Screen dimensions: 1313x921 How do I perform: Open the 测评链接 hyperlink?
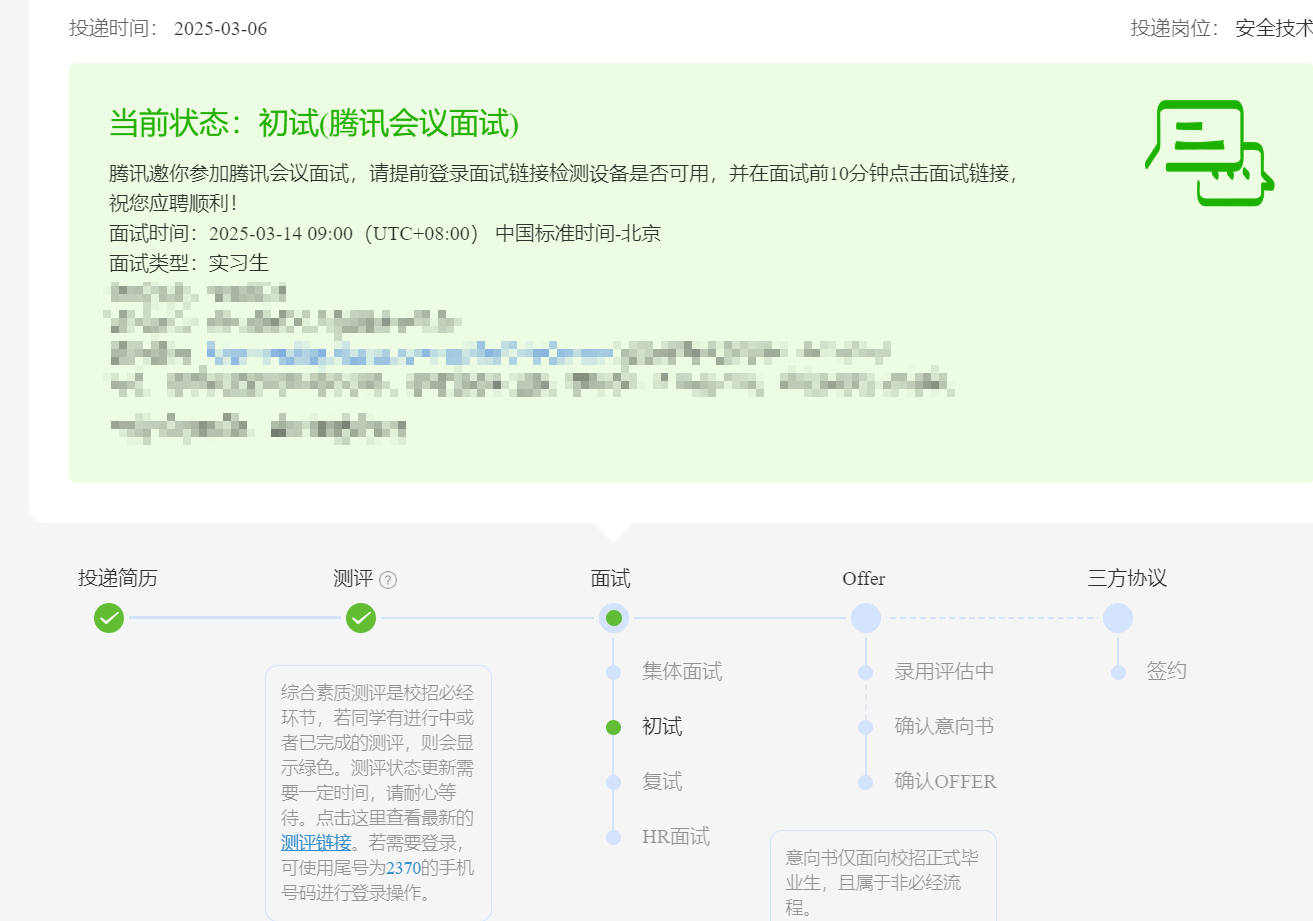coord(316,841)
